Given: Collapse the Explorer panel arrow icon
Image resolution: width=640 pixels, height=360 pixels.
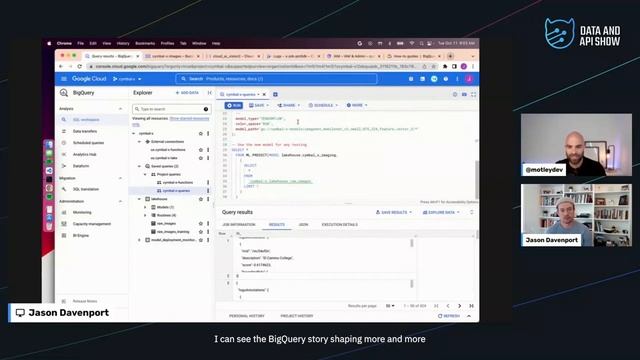Looking at the screenshot, I should 210,93.
